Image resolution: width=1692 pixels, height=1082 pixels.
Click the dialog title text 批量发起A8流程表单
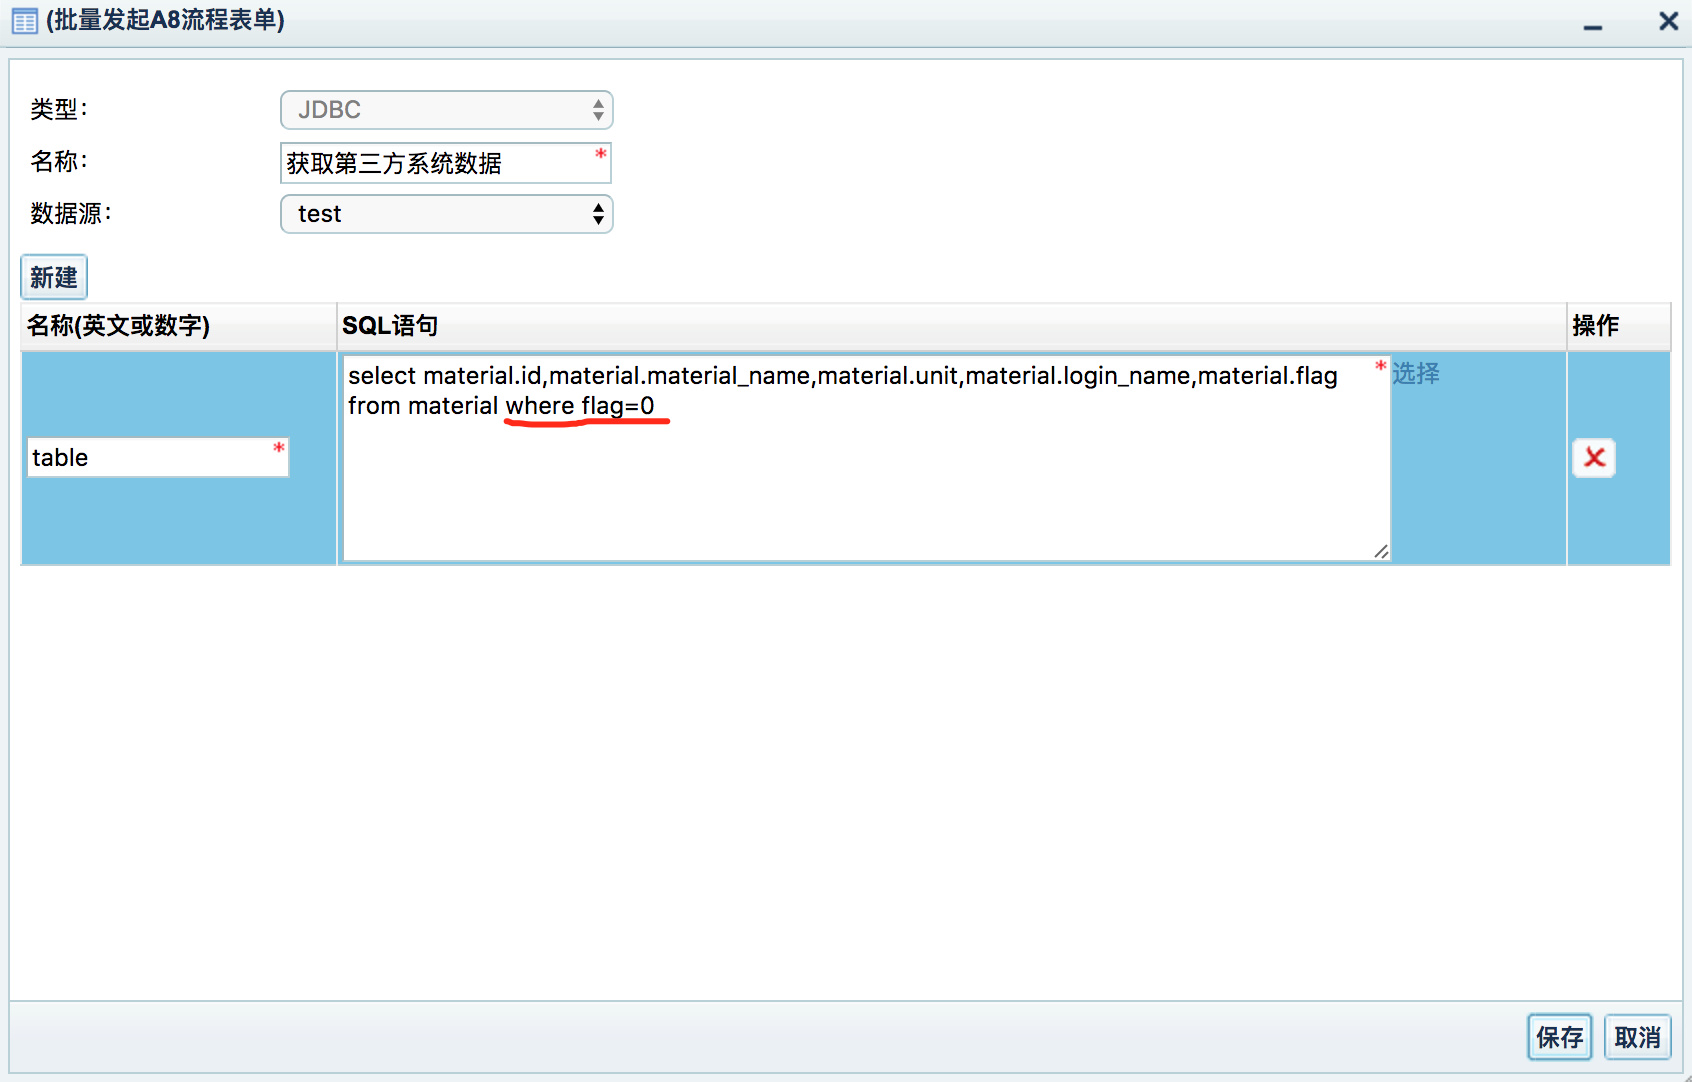coord(165,20)
